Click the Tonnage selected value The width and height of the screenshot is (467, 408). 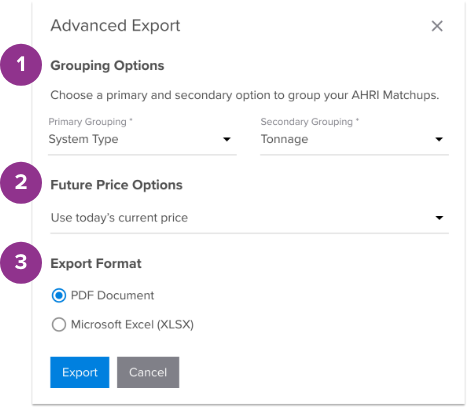tap(284, 139)
